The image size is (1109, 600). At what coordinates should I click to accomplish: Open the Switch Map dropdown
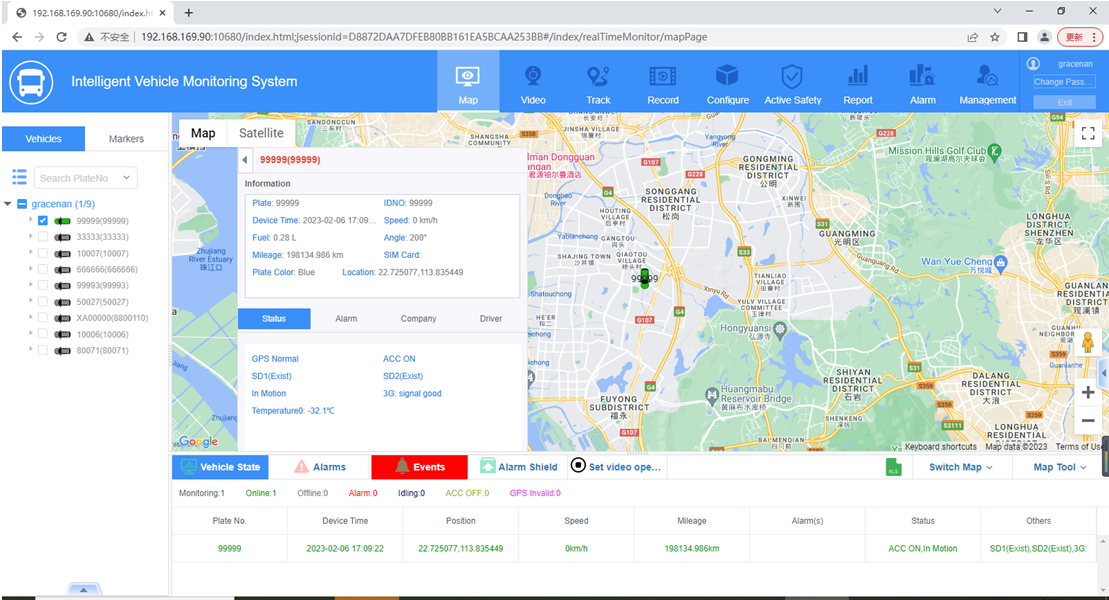pos(960,467)
